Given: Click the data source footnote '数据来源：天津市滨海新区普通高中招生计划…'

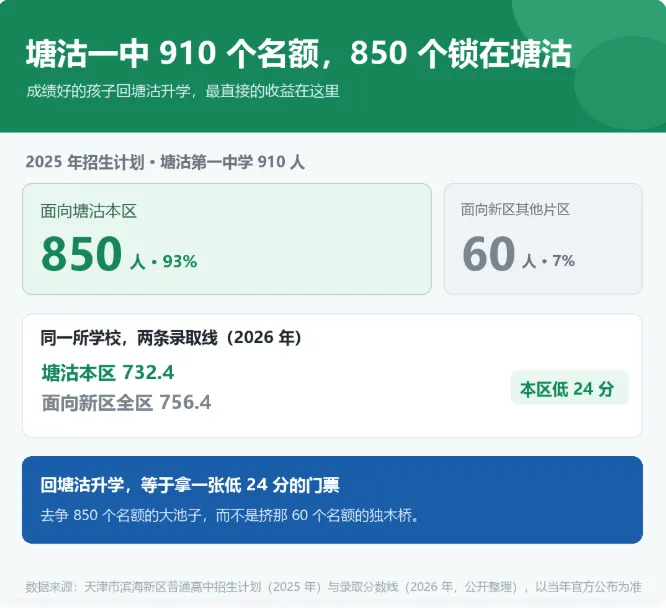Looking at the screenshot, I should click(x=333, y=587).
